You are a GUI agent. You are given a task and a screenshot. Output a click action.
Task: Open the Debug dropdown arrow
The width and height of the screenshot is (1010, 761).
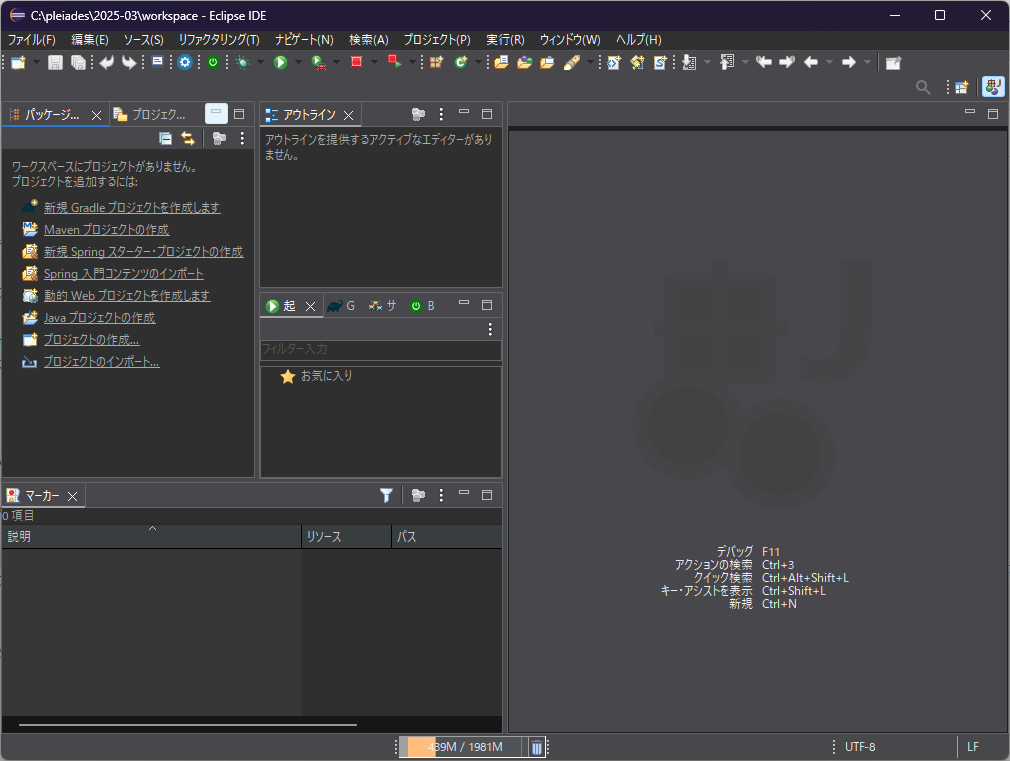point(260,63)
